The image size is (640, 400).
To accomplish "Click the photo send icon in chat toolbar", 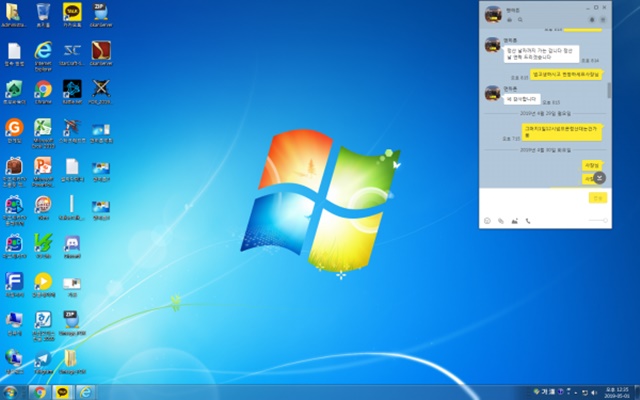I will [x=514, y=221].
